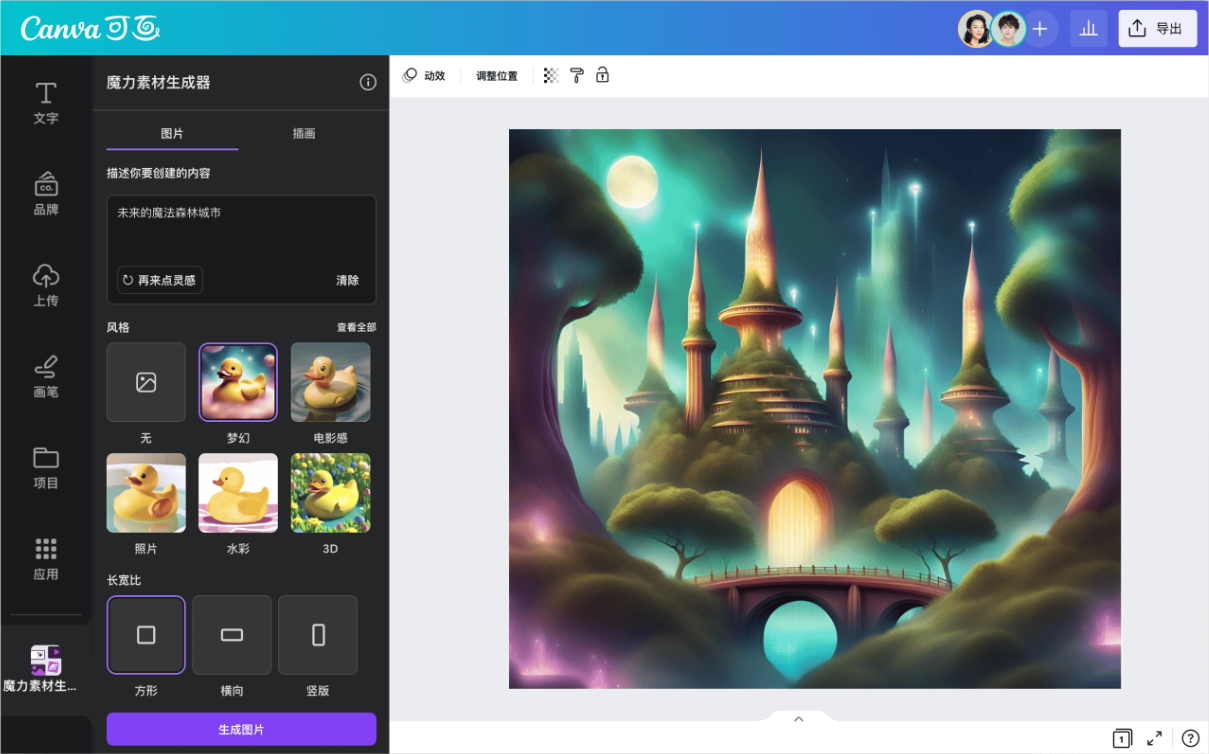Image resolution: width=1209 pixels, height=754 pixels.
Task: Expand all styles via 查看全部
Action: click(x=356, y=327)
